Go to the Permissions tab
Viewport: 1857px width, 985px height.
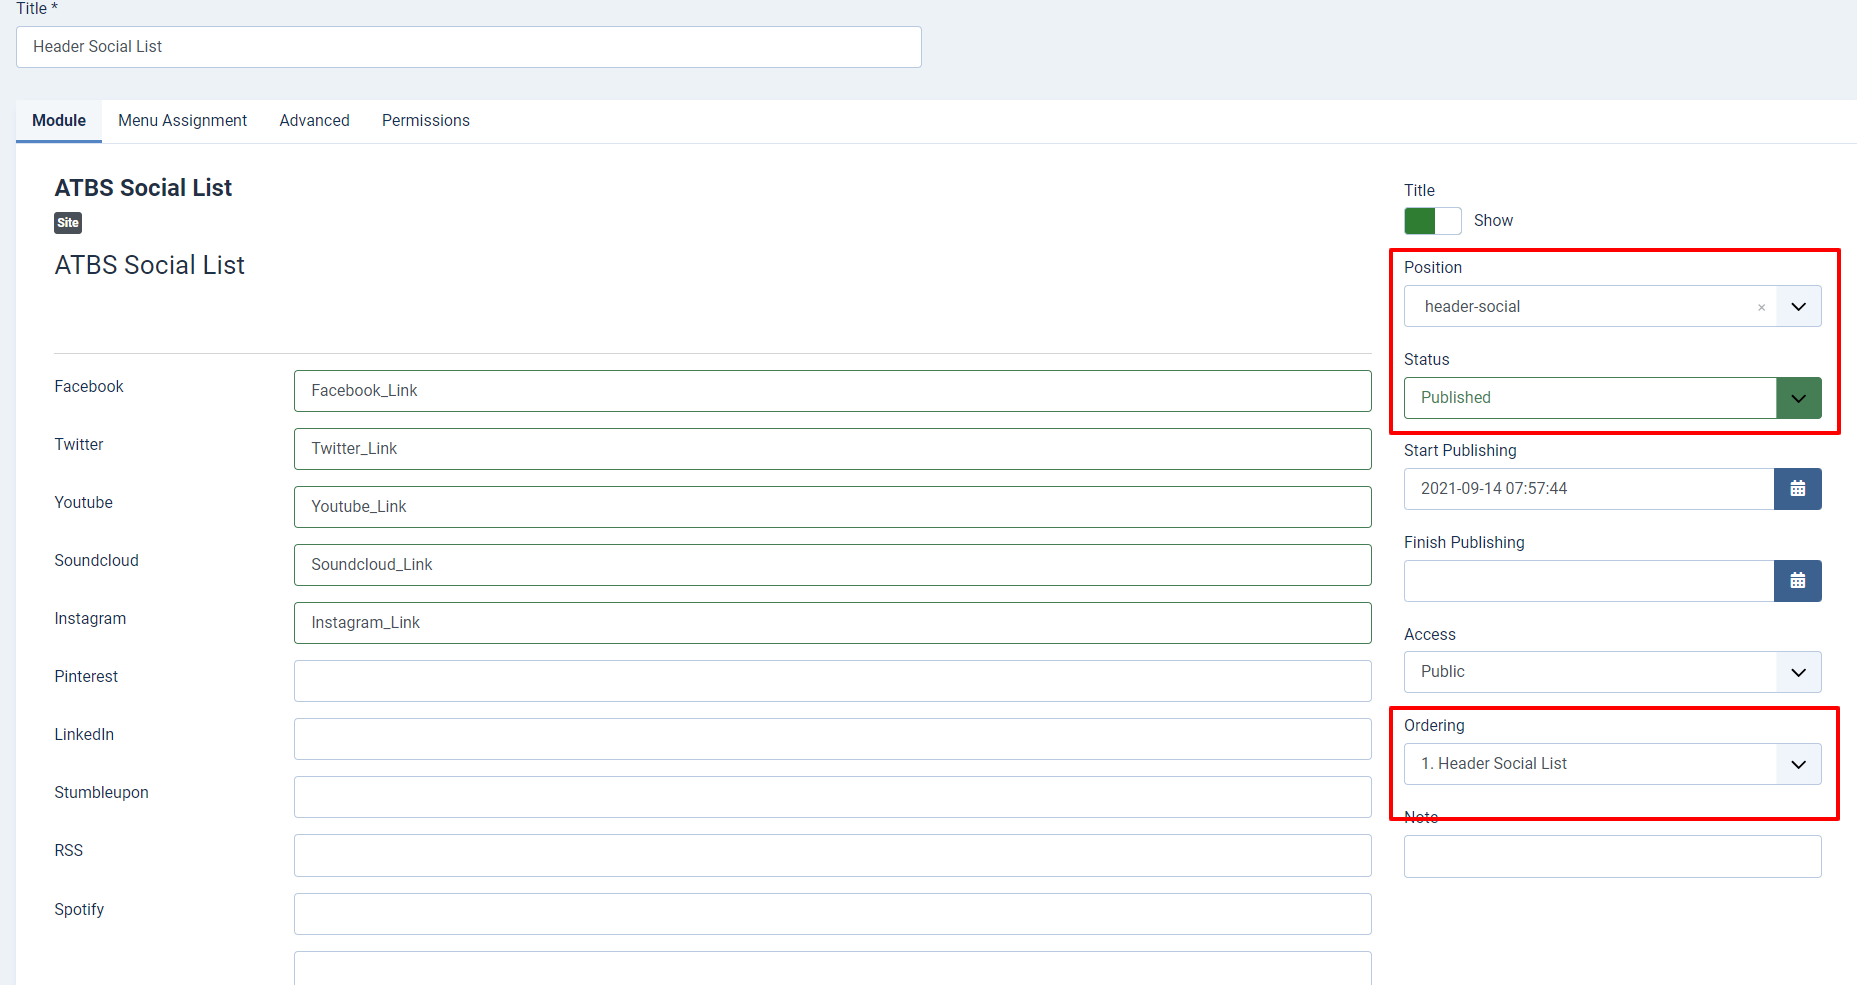pos(425,121)
